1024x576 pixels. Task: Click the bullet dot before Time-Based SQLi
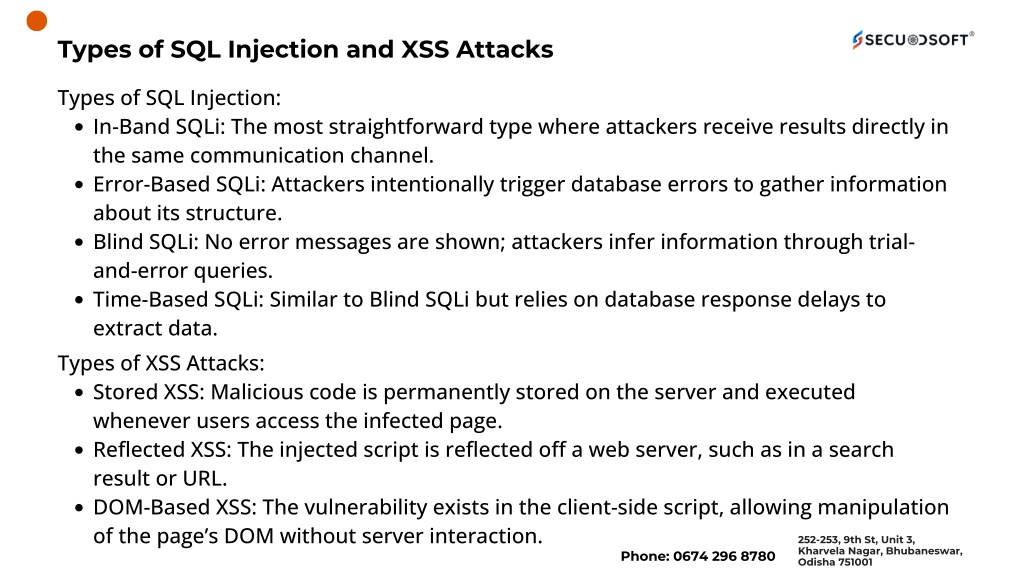pos(79,300)
